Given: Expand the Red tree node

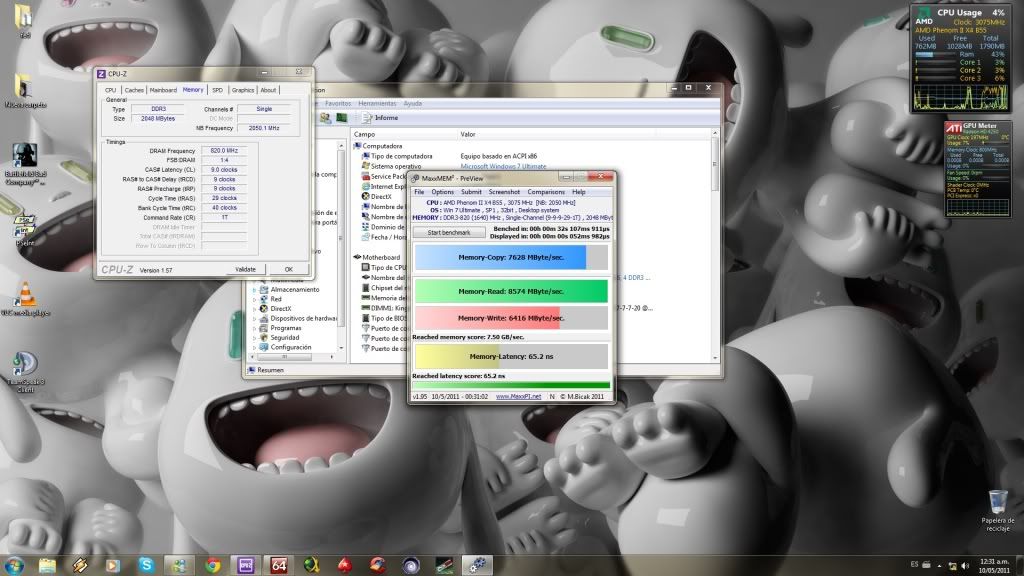Looking at the screenshot, I should [255, 299].
